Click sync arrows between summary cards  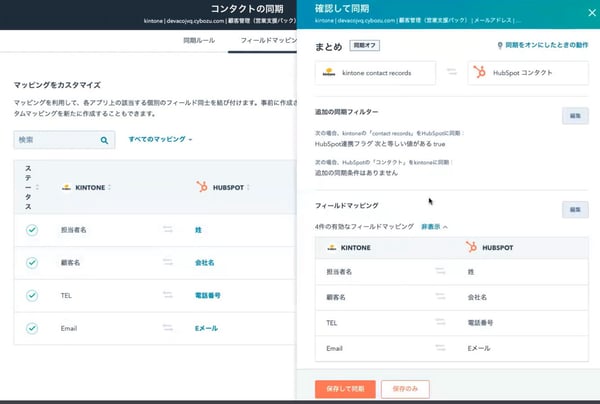(x=452, y=72)
